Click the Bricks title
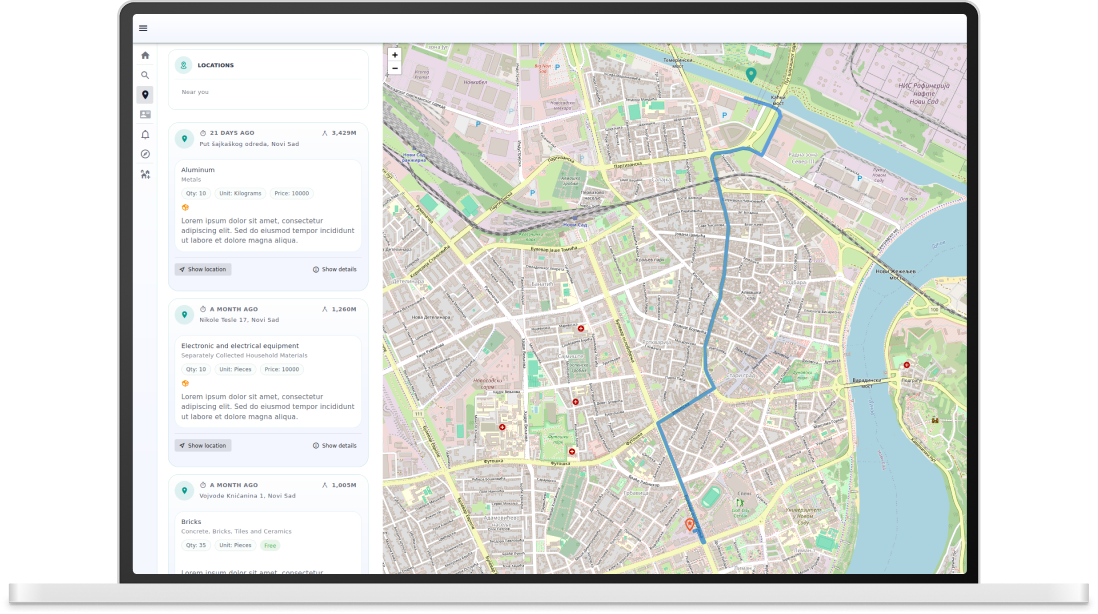This screenshot has height=614, width=1098. [x=191, y=522]
